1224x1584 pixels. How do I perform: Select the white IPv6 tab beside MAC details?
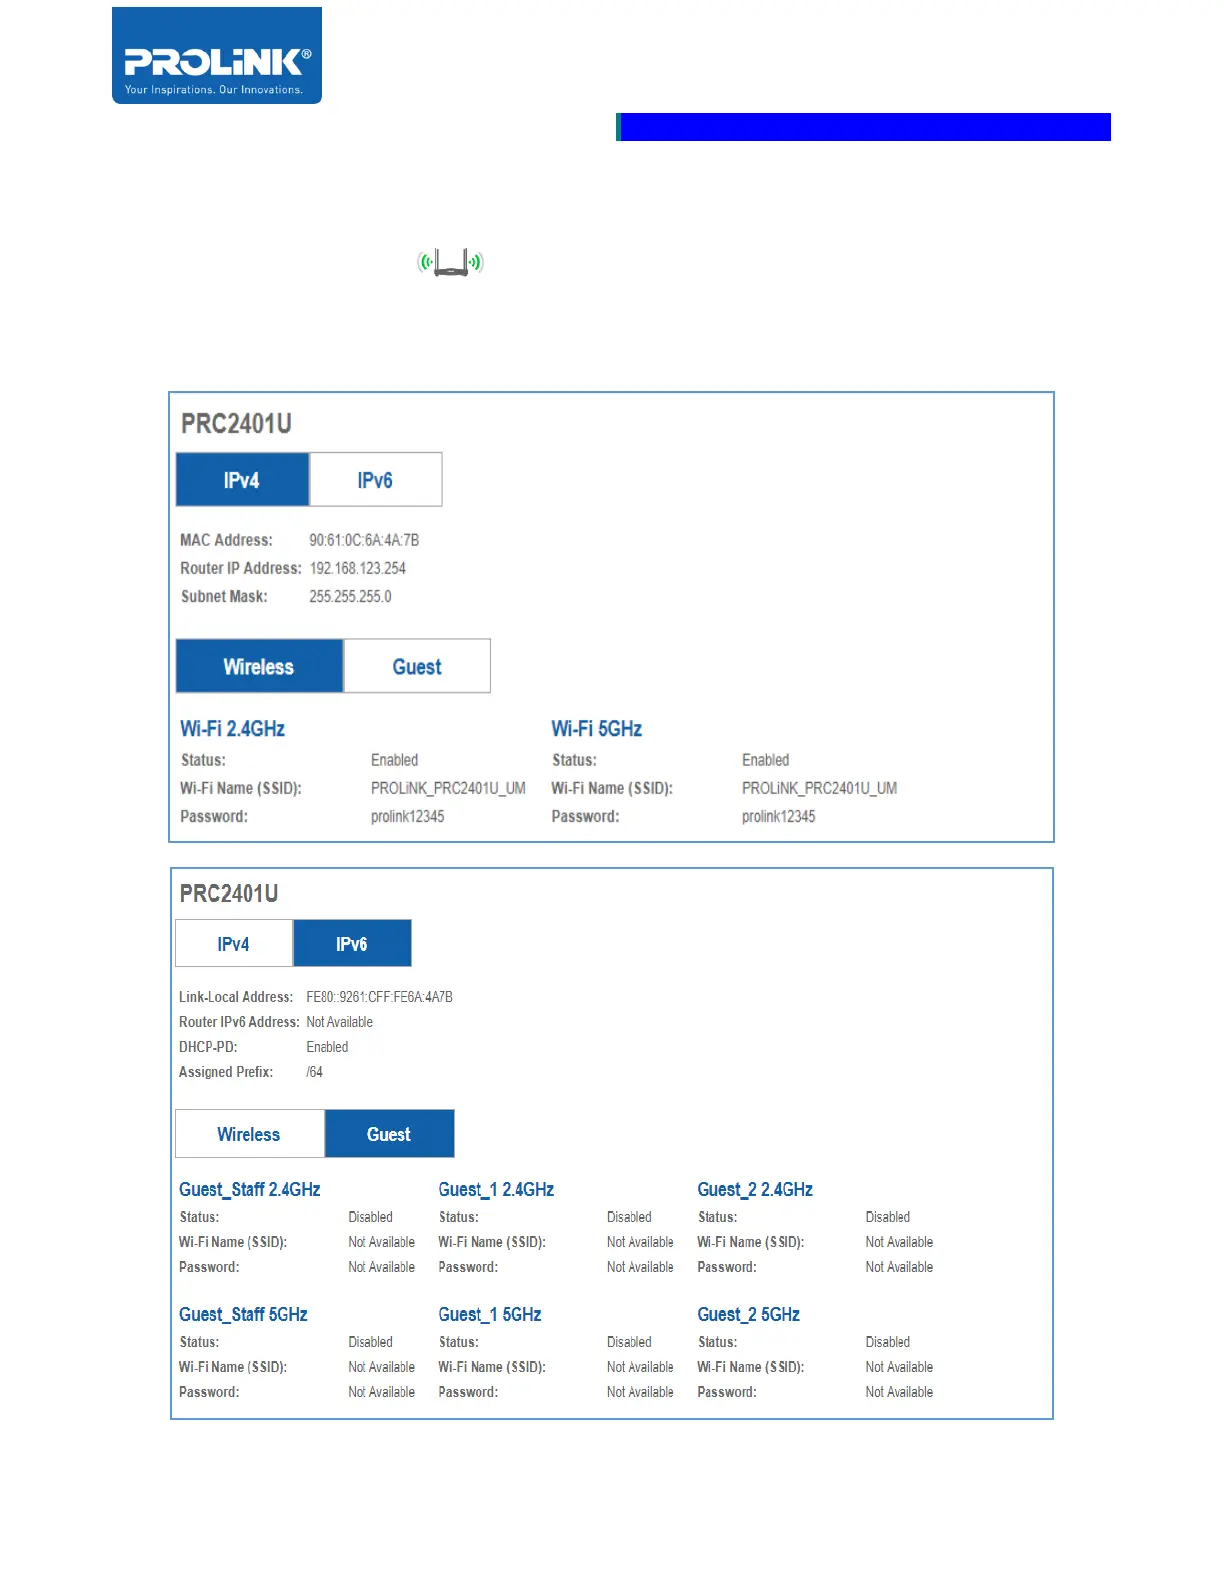click(376, 480)
